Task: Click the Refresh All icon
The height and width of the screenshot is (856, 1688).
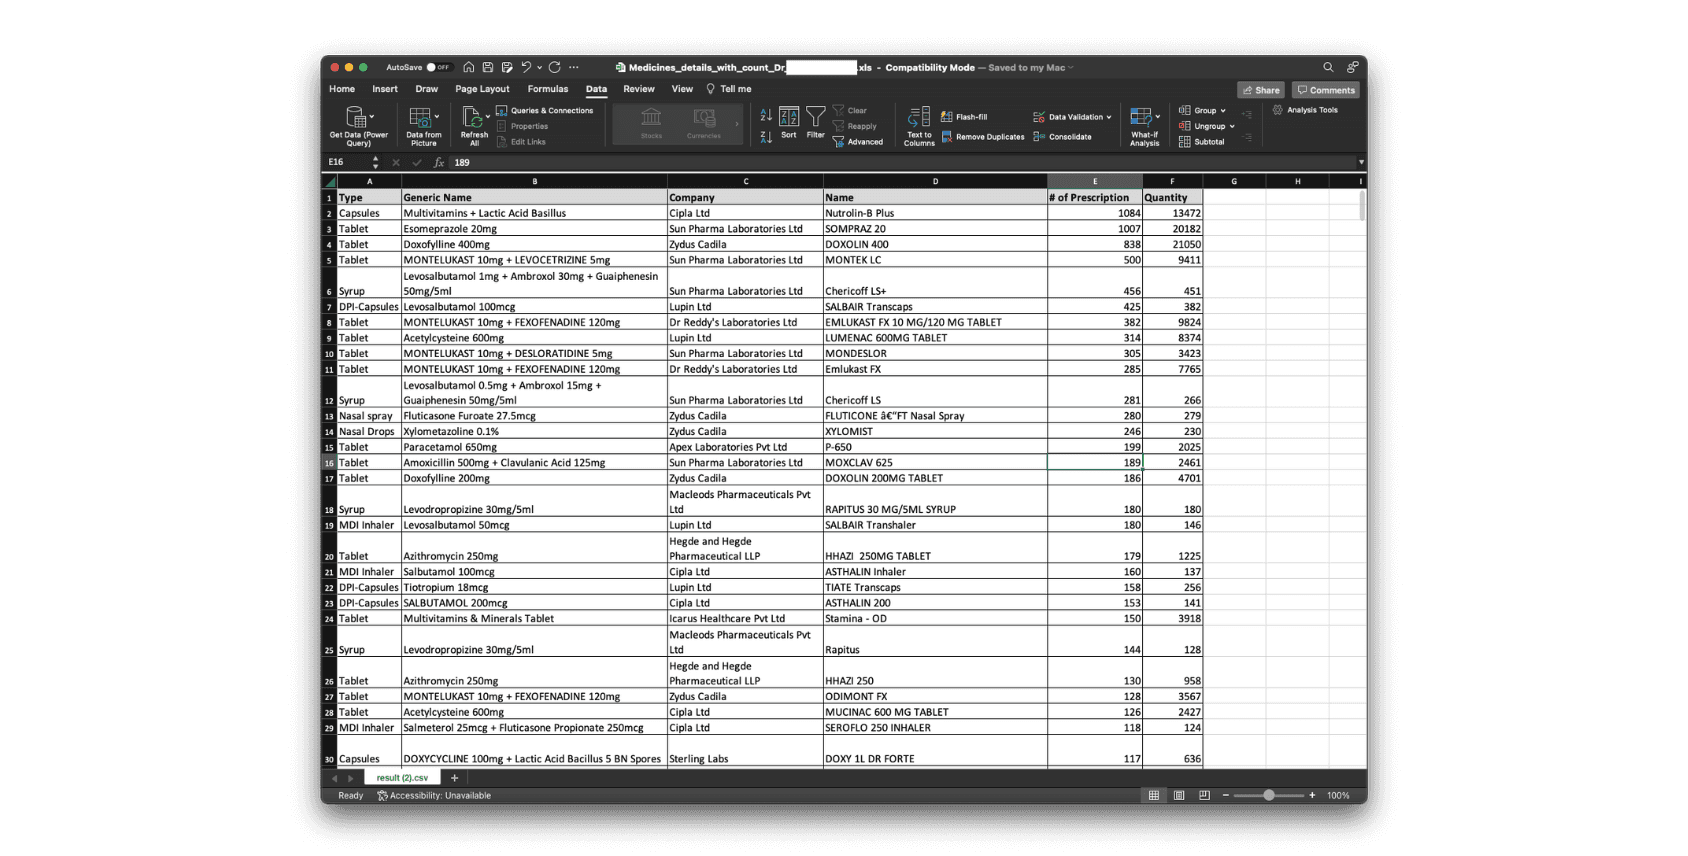Action: (x=473, y=119)
